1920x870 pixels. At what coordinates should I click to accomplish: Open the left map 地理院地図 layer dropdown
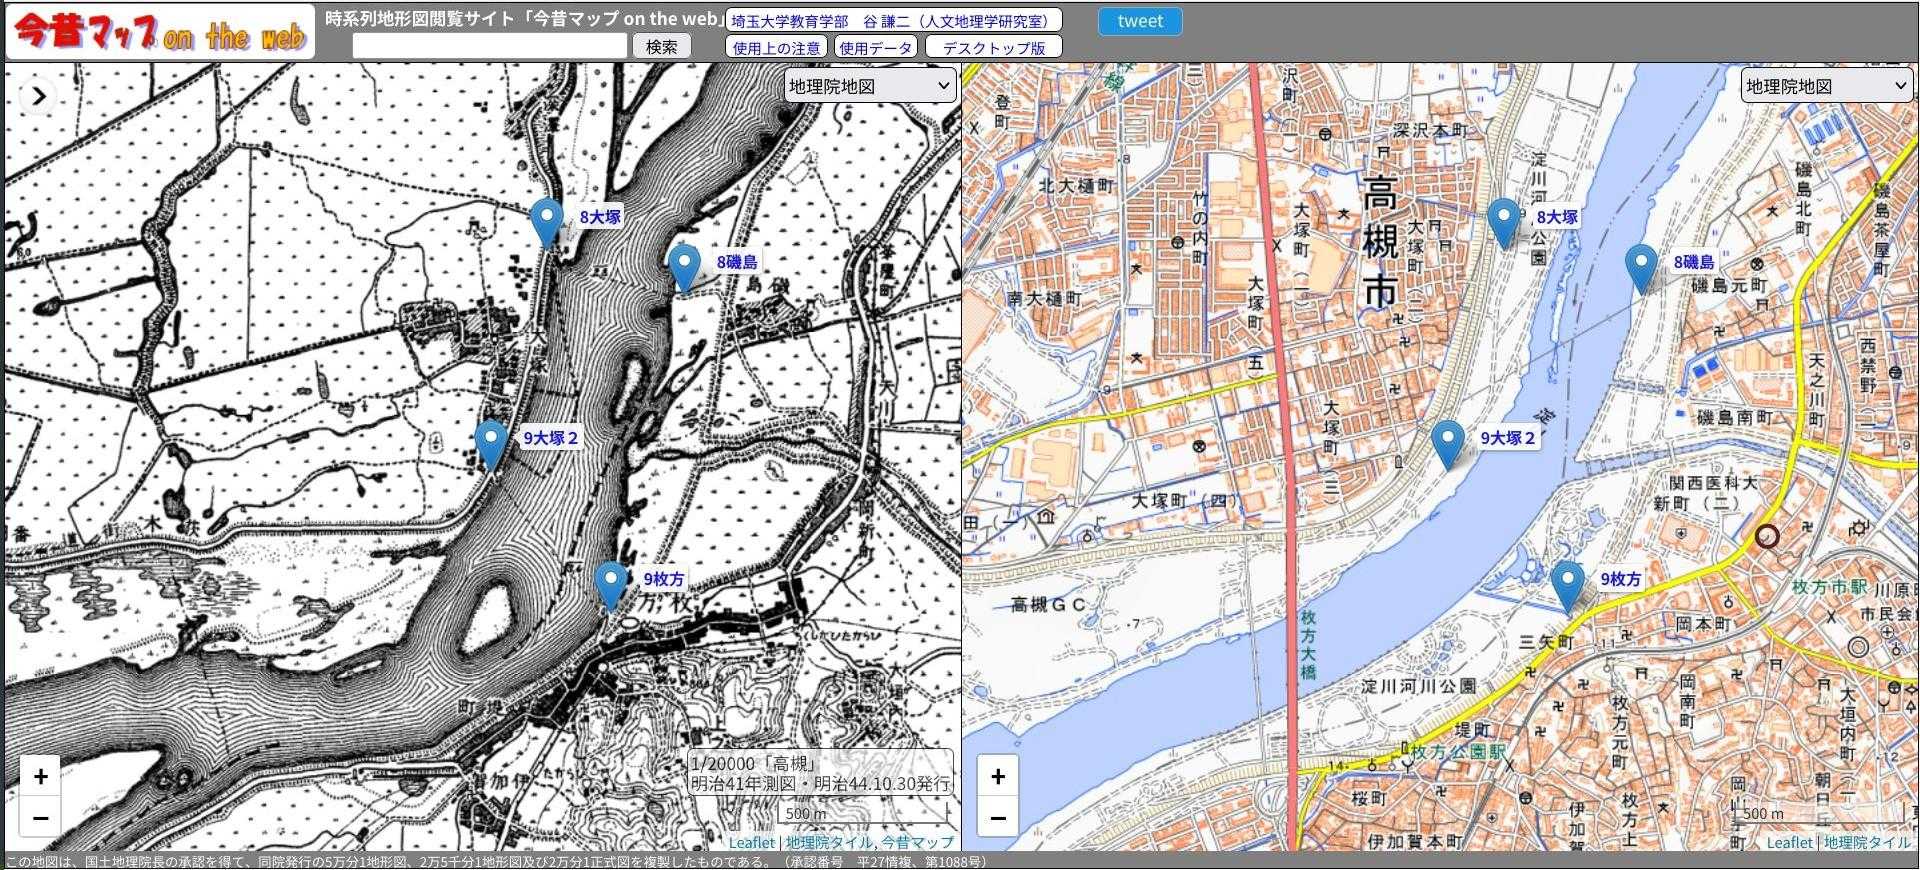pyautogui.click(x=868, y=86)
